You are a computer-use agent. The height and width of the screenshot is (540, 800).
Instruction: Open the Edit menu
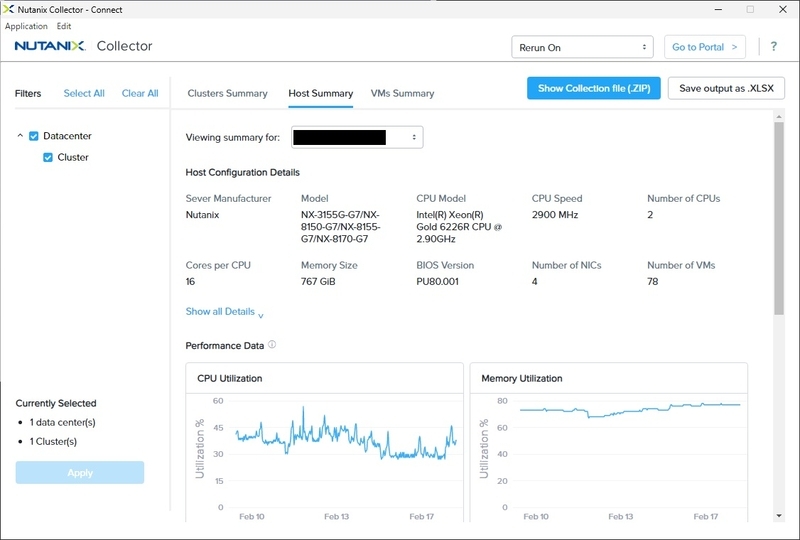(64, 26)
